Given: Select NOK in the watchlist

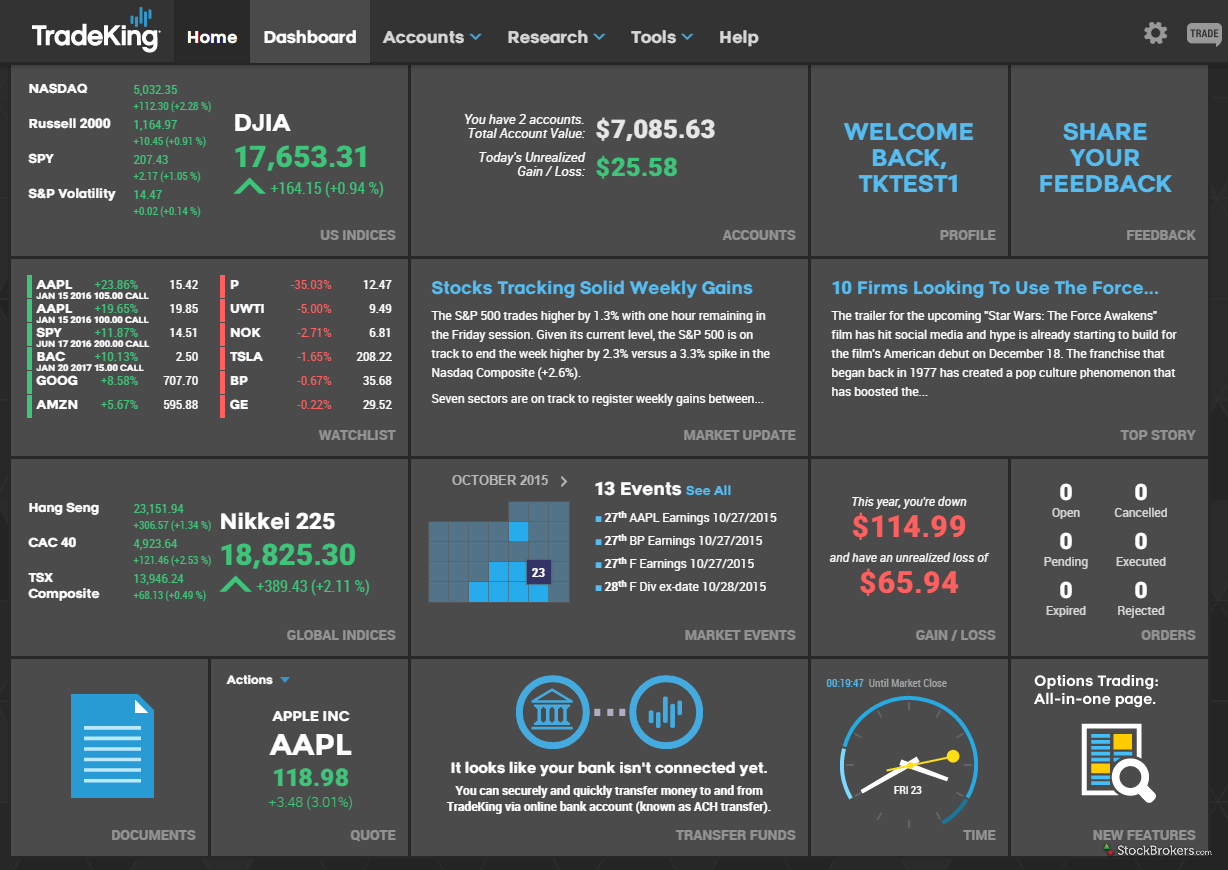Looking at the screenshot, I should pos(307,333).
